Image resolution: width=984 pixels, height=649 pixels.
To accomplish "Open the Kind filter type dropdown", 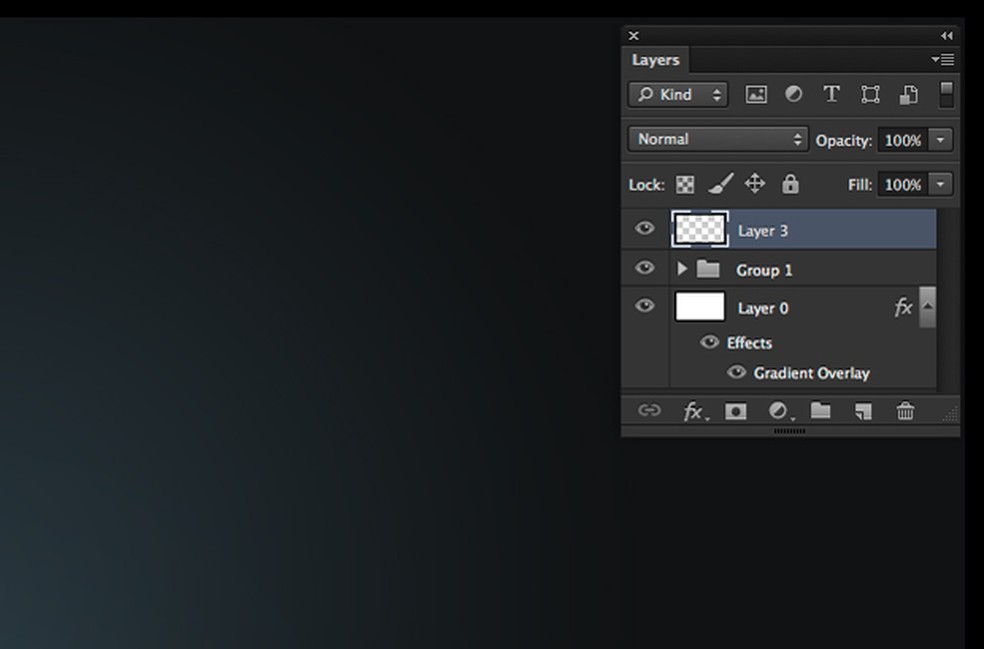I will 678,95.
